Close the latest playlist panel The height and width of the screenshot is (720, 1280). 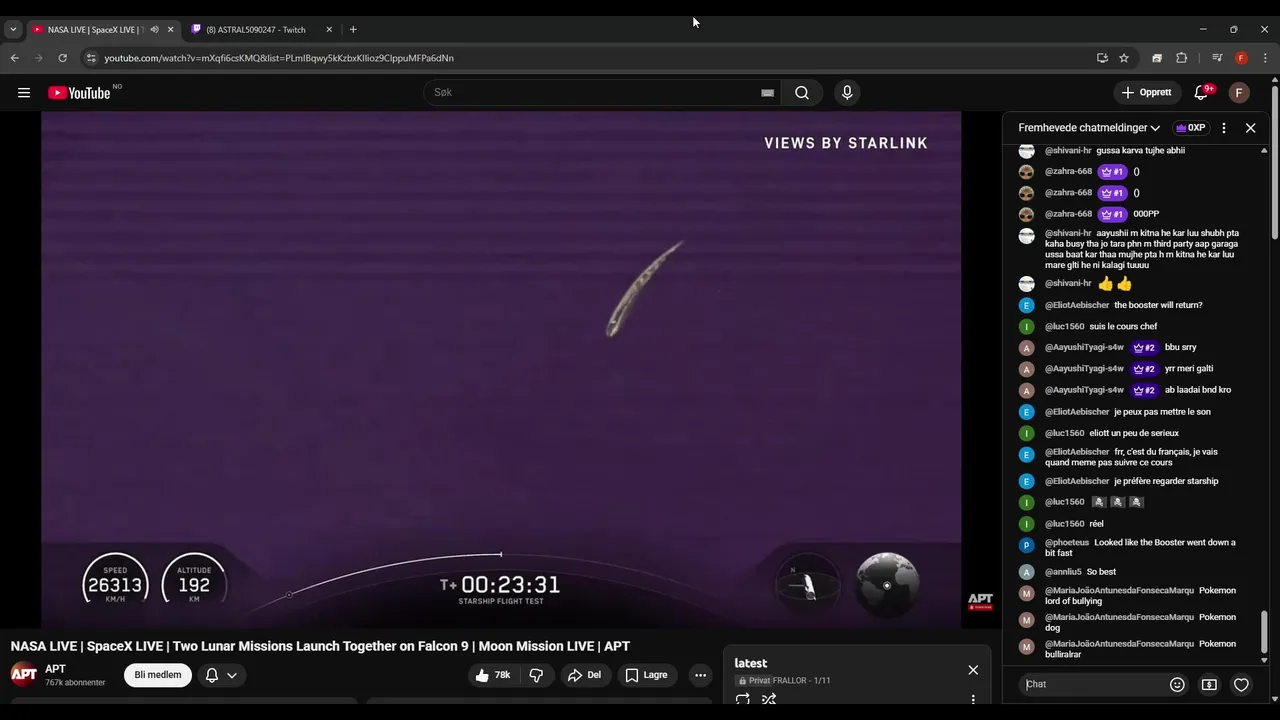973,670
